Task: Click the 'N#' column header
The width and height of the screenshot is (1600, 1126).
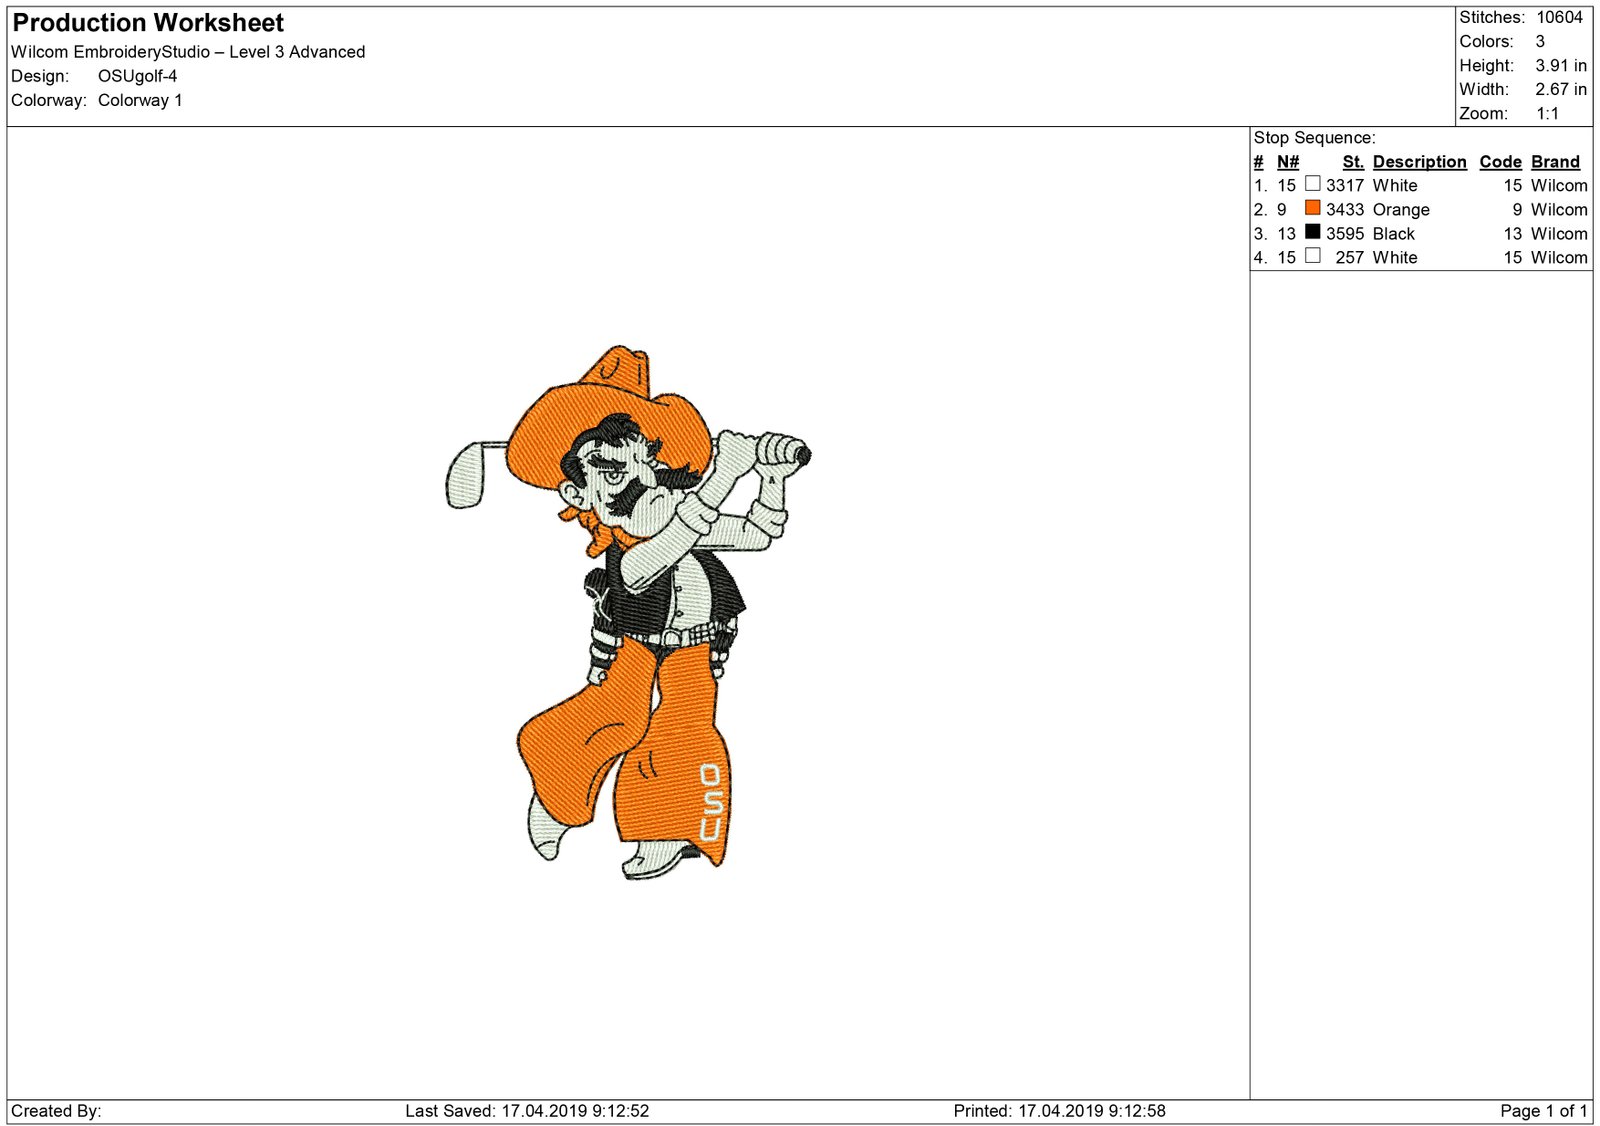Action: tap(1287, 162)
